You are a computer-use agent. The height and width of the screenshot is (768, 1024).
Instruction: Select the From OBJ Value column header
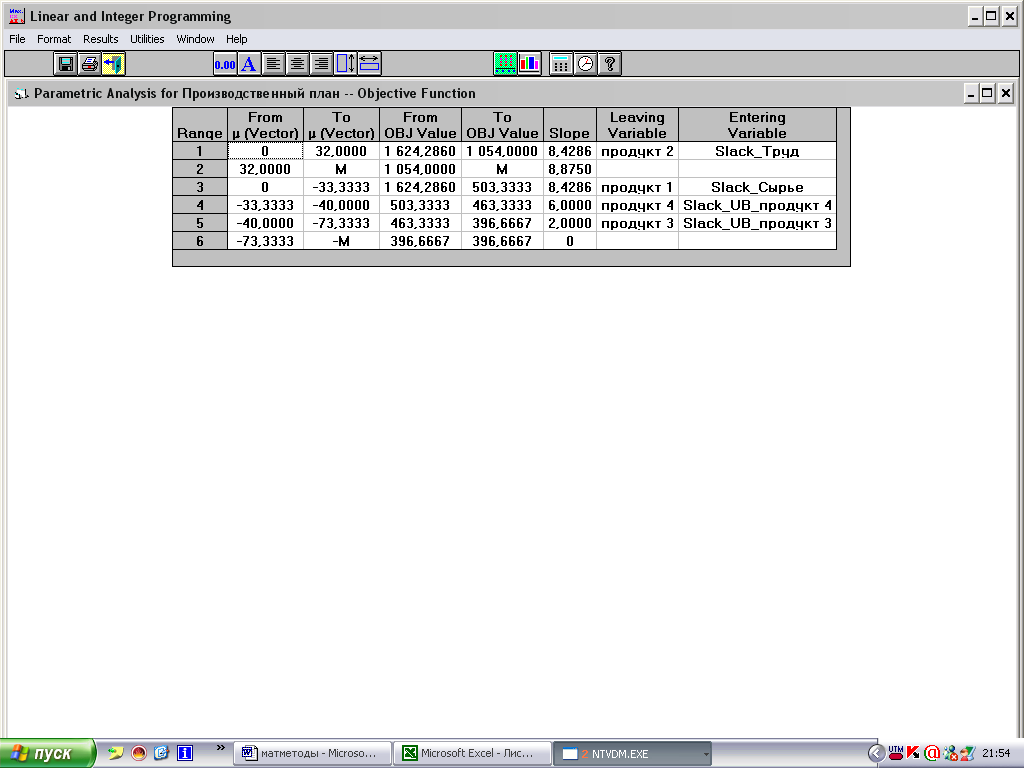click(420, 125)
